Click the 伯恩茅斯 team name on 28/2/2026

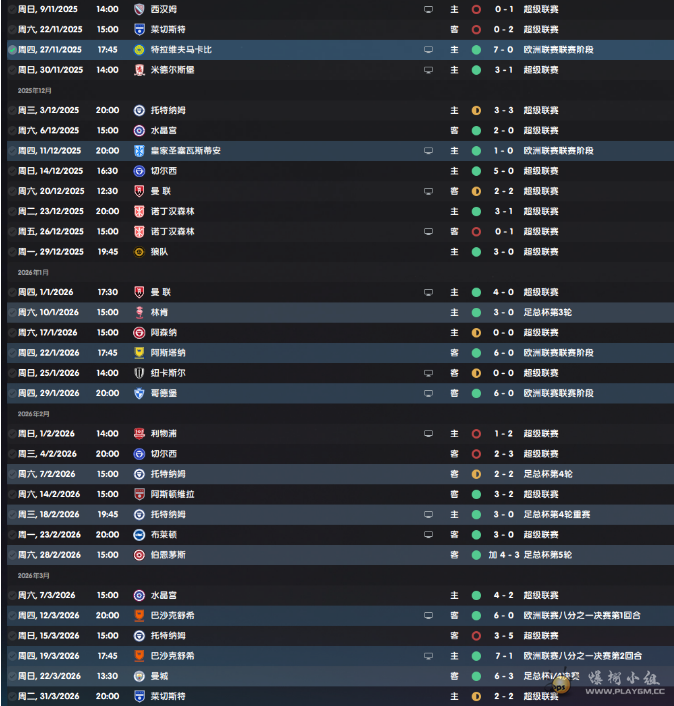click(x=167, y=555)
